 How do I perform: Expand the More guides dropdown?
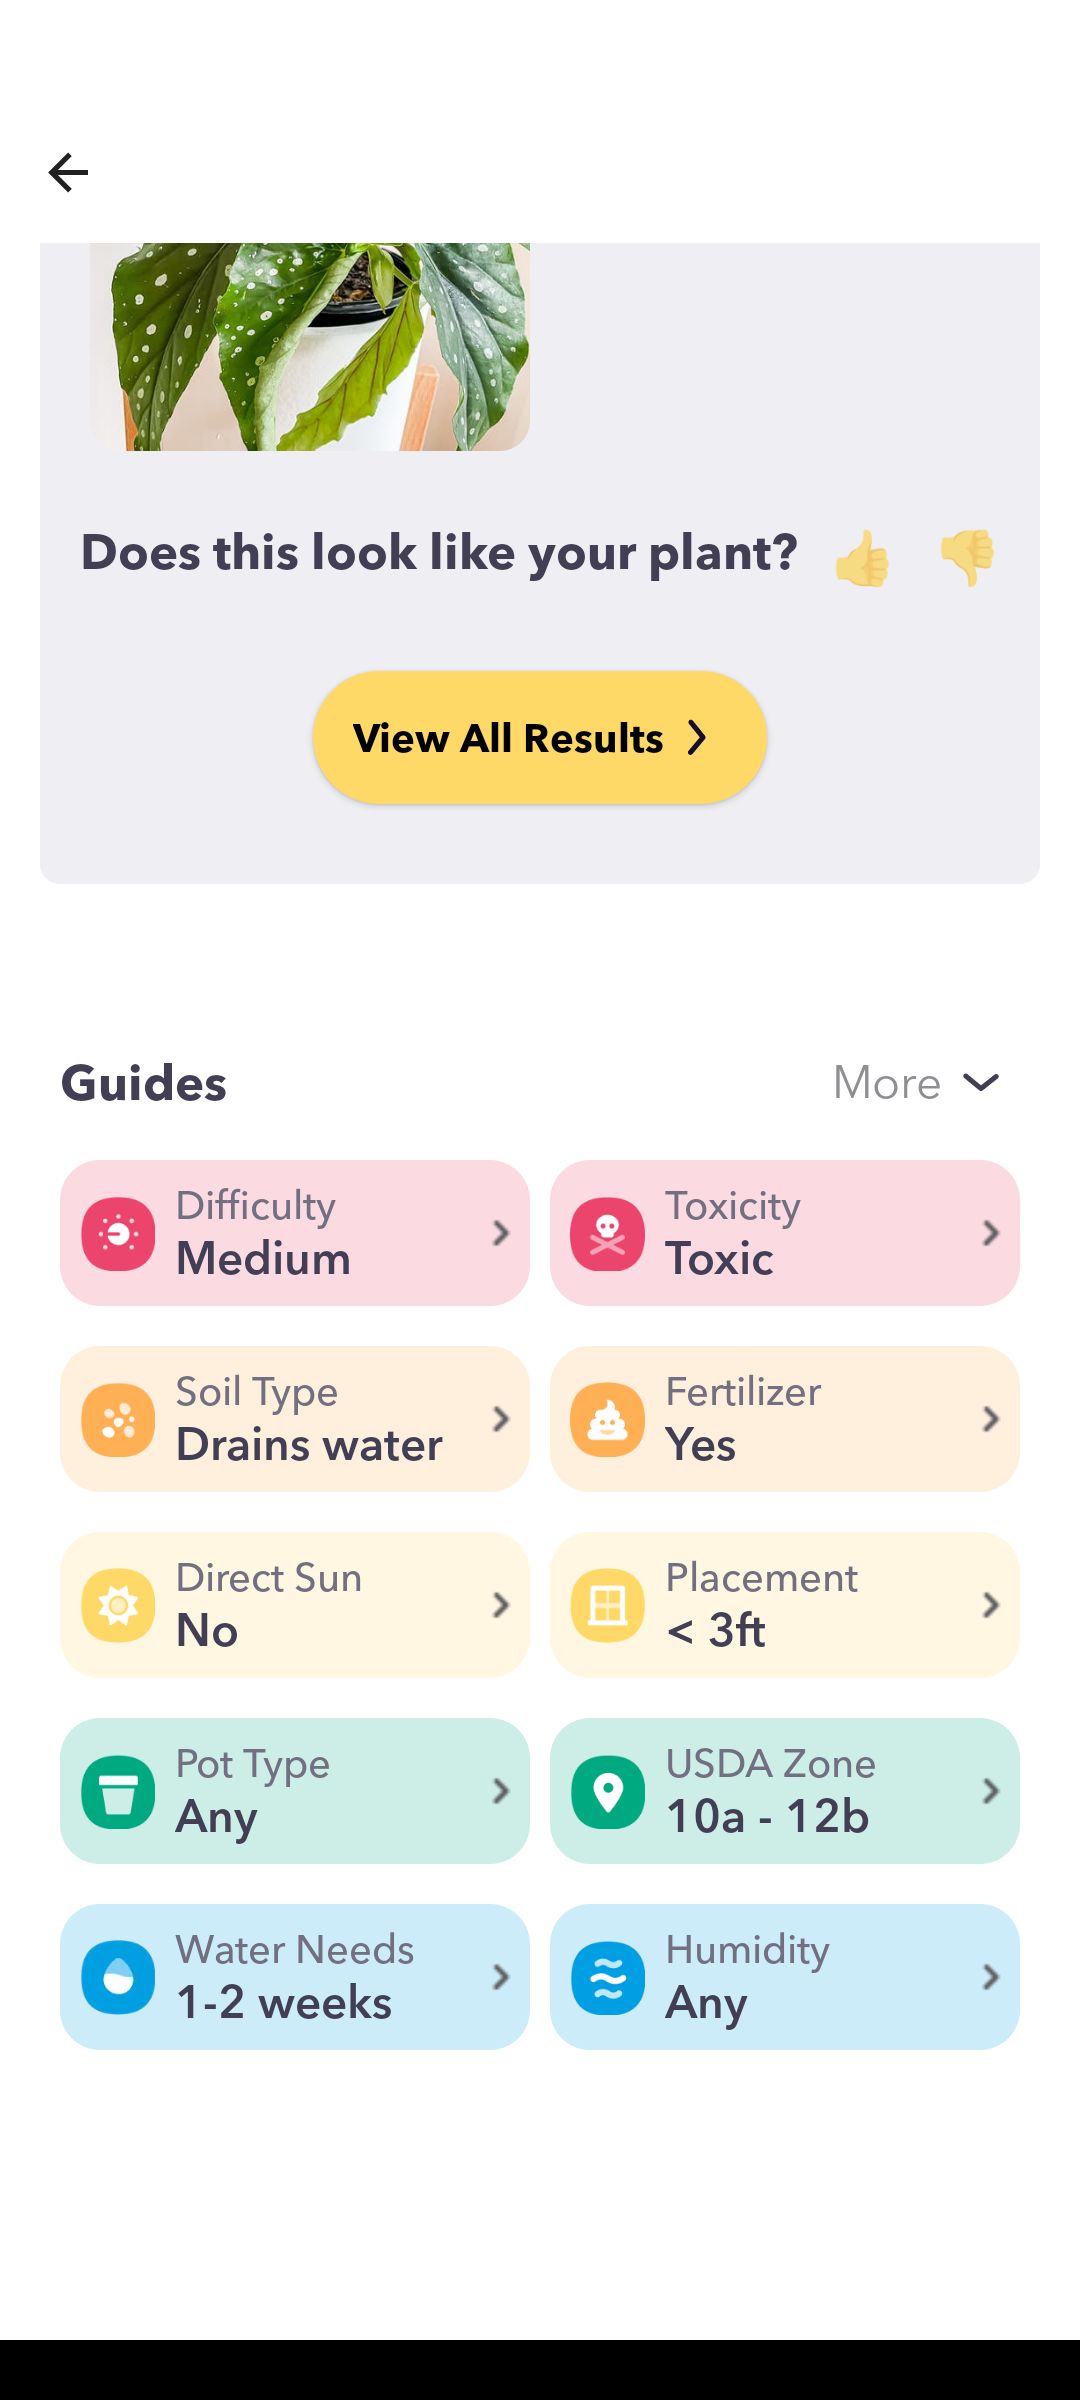pos(916,1082)
